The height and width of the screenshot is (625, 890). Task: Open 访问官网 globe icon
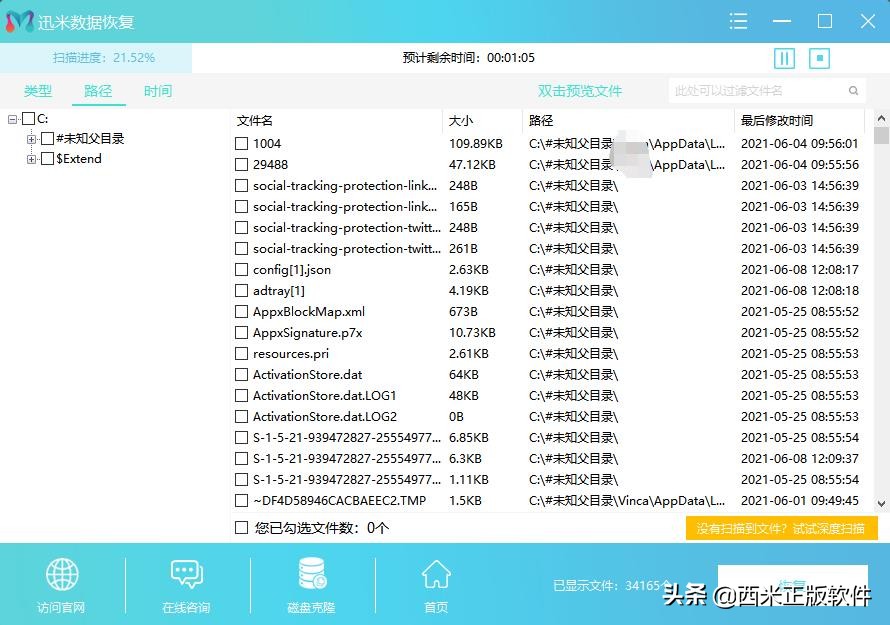[x=62, y=574]
